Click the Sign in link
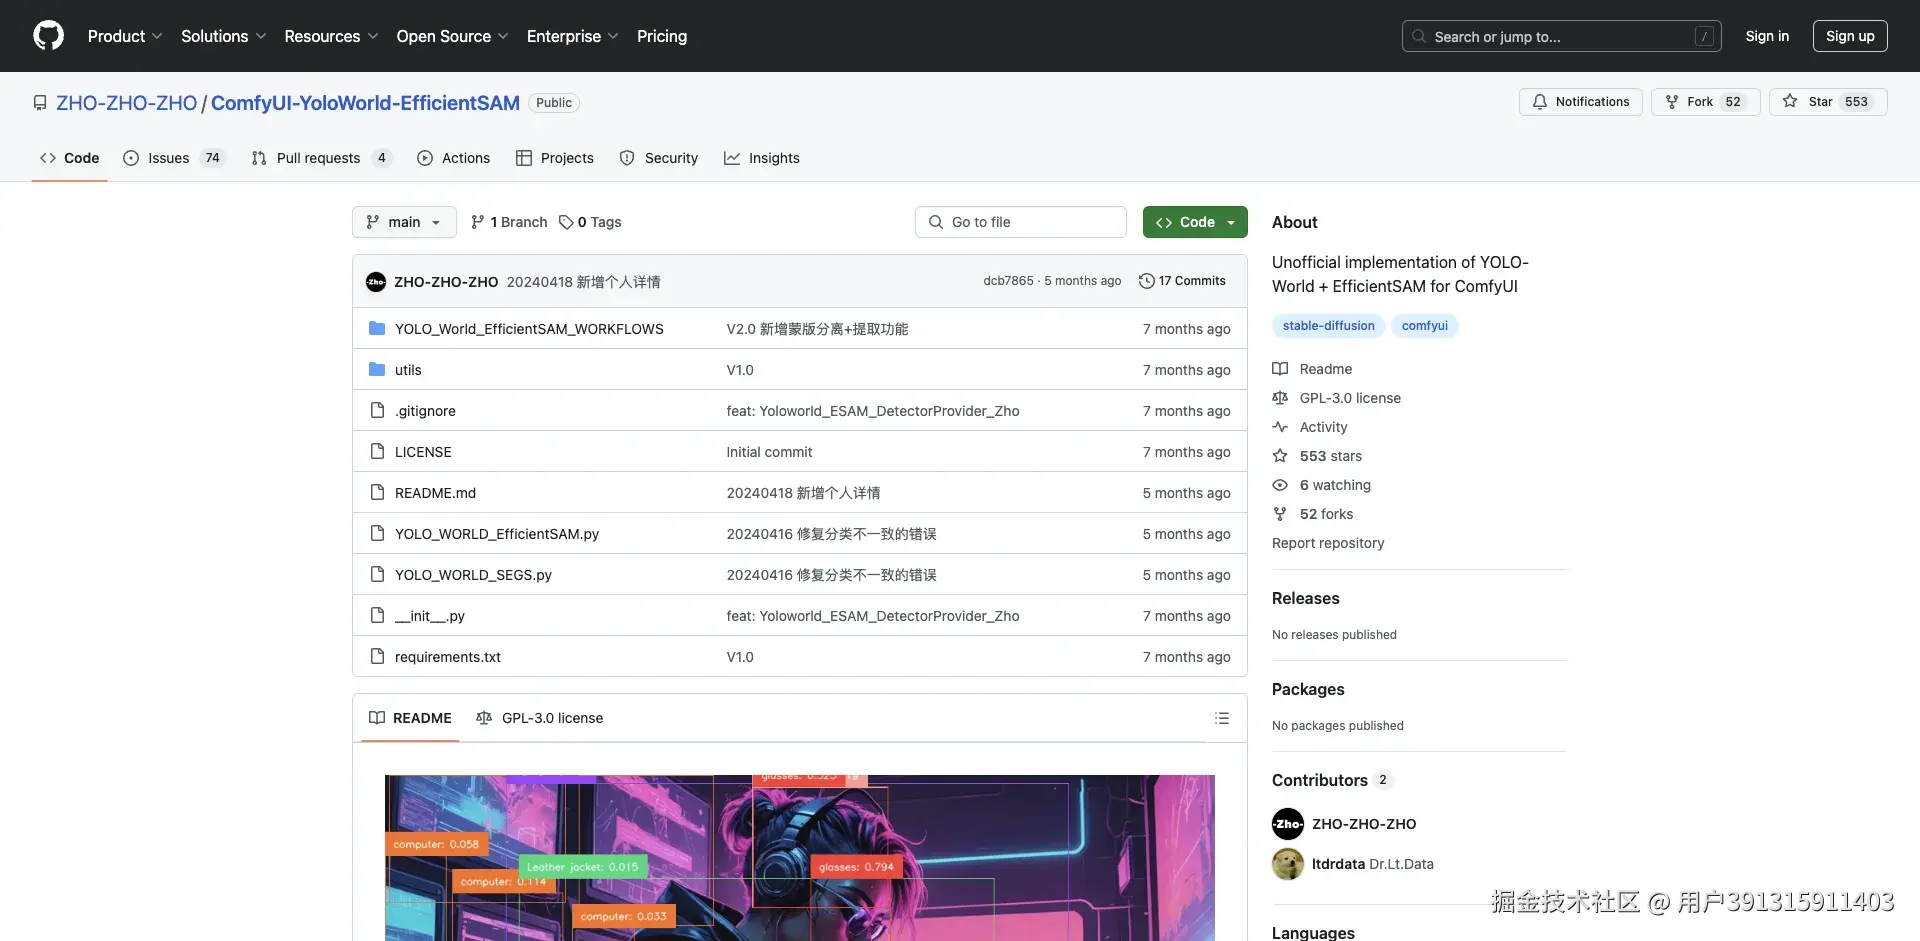Image resolution: width=1920 pixels, height=941 pixels. click(1767, 36)
